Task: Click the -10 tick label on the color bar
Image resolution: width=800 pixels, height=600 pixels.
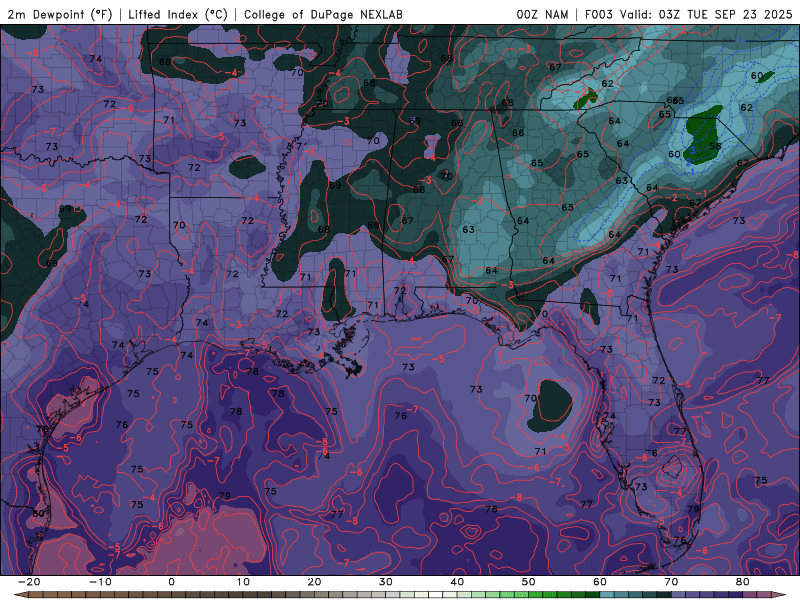Action: pos(99,582)
